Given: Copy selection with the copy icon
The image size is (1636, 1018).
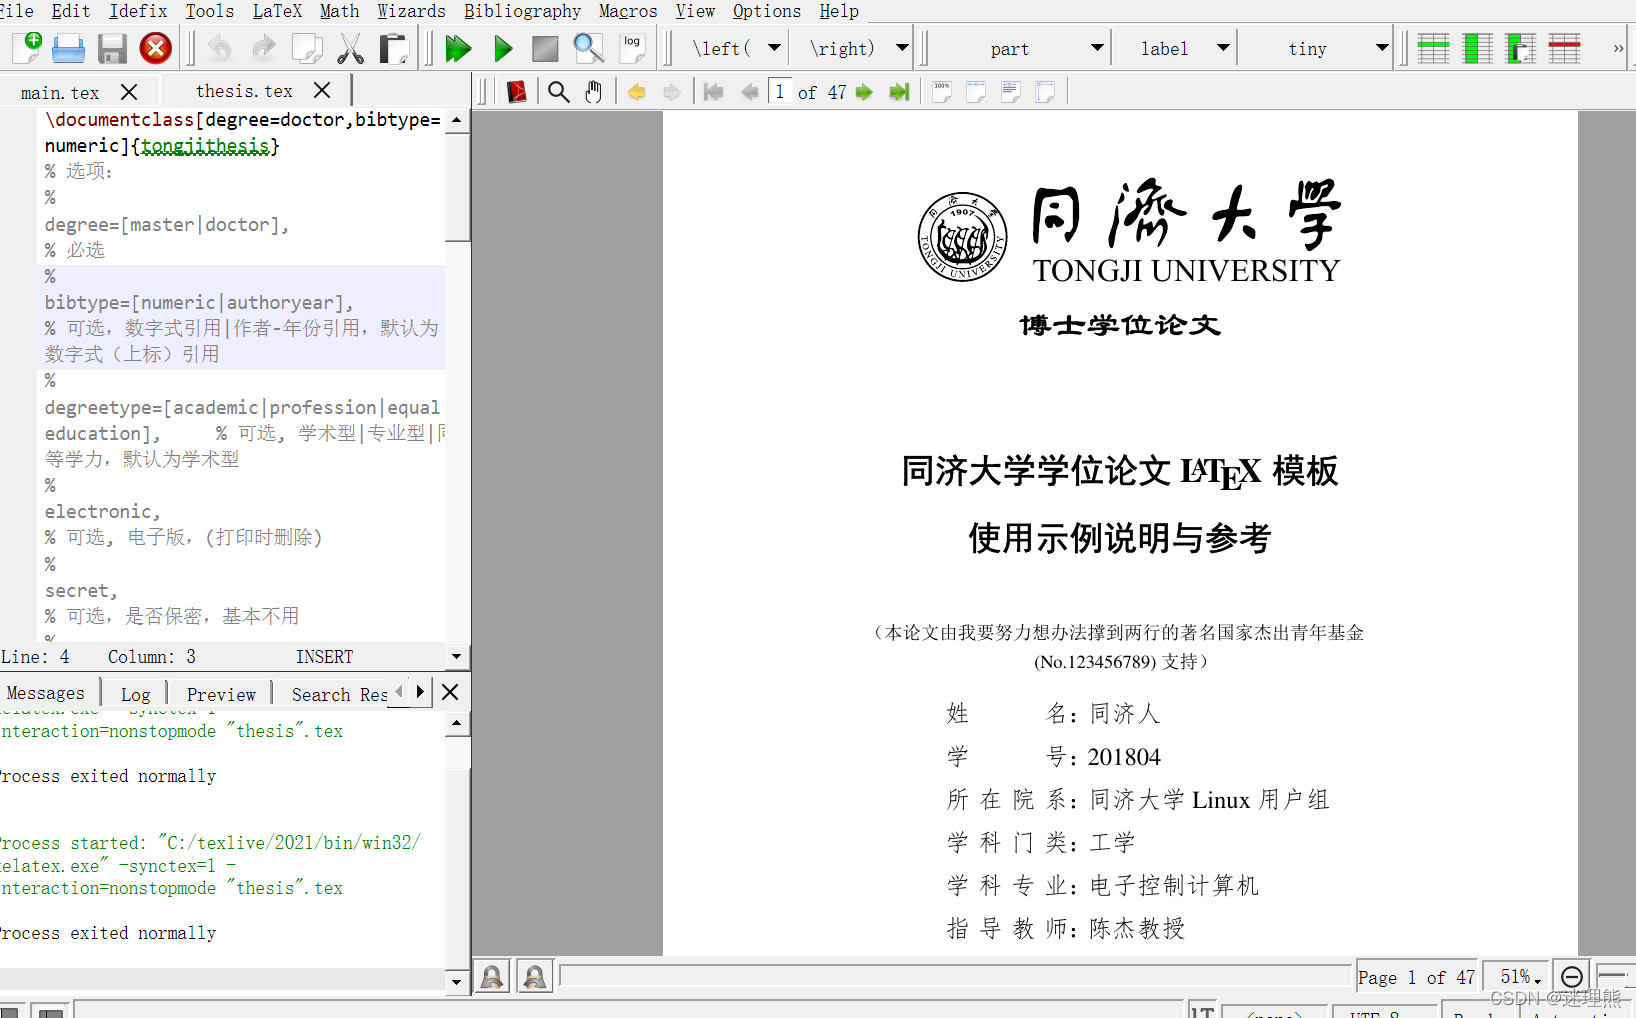Looking at the screenshot, I should coord(306,48).
